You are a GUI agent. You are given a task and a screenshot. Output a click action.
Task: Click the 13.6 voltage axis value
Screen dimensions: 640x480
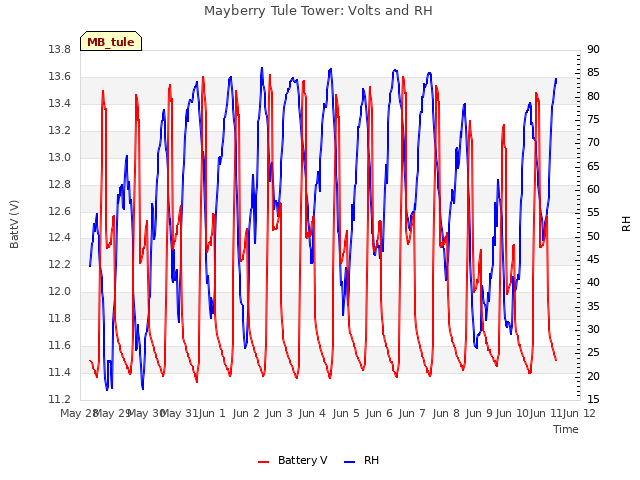coord(60,77)
